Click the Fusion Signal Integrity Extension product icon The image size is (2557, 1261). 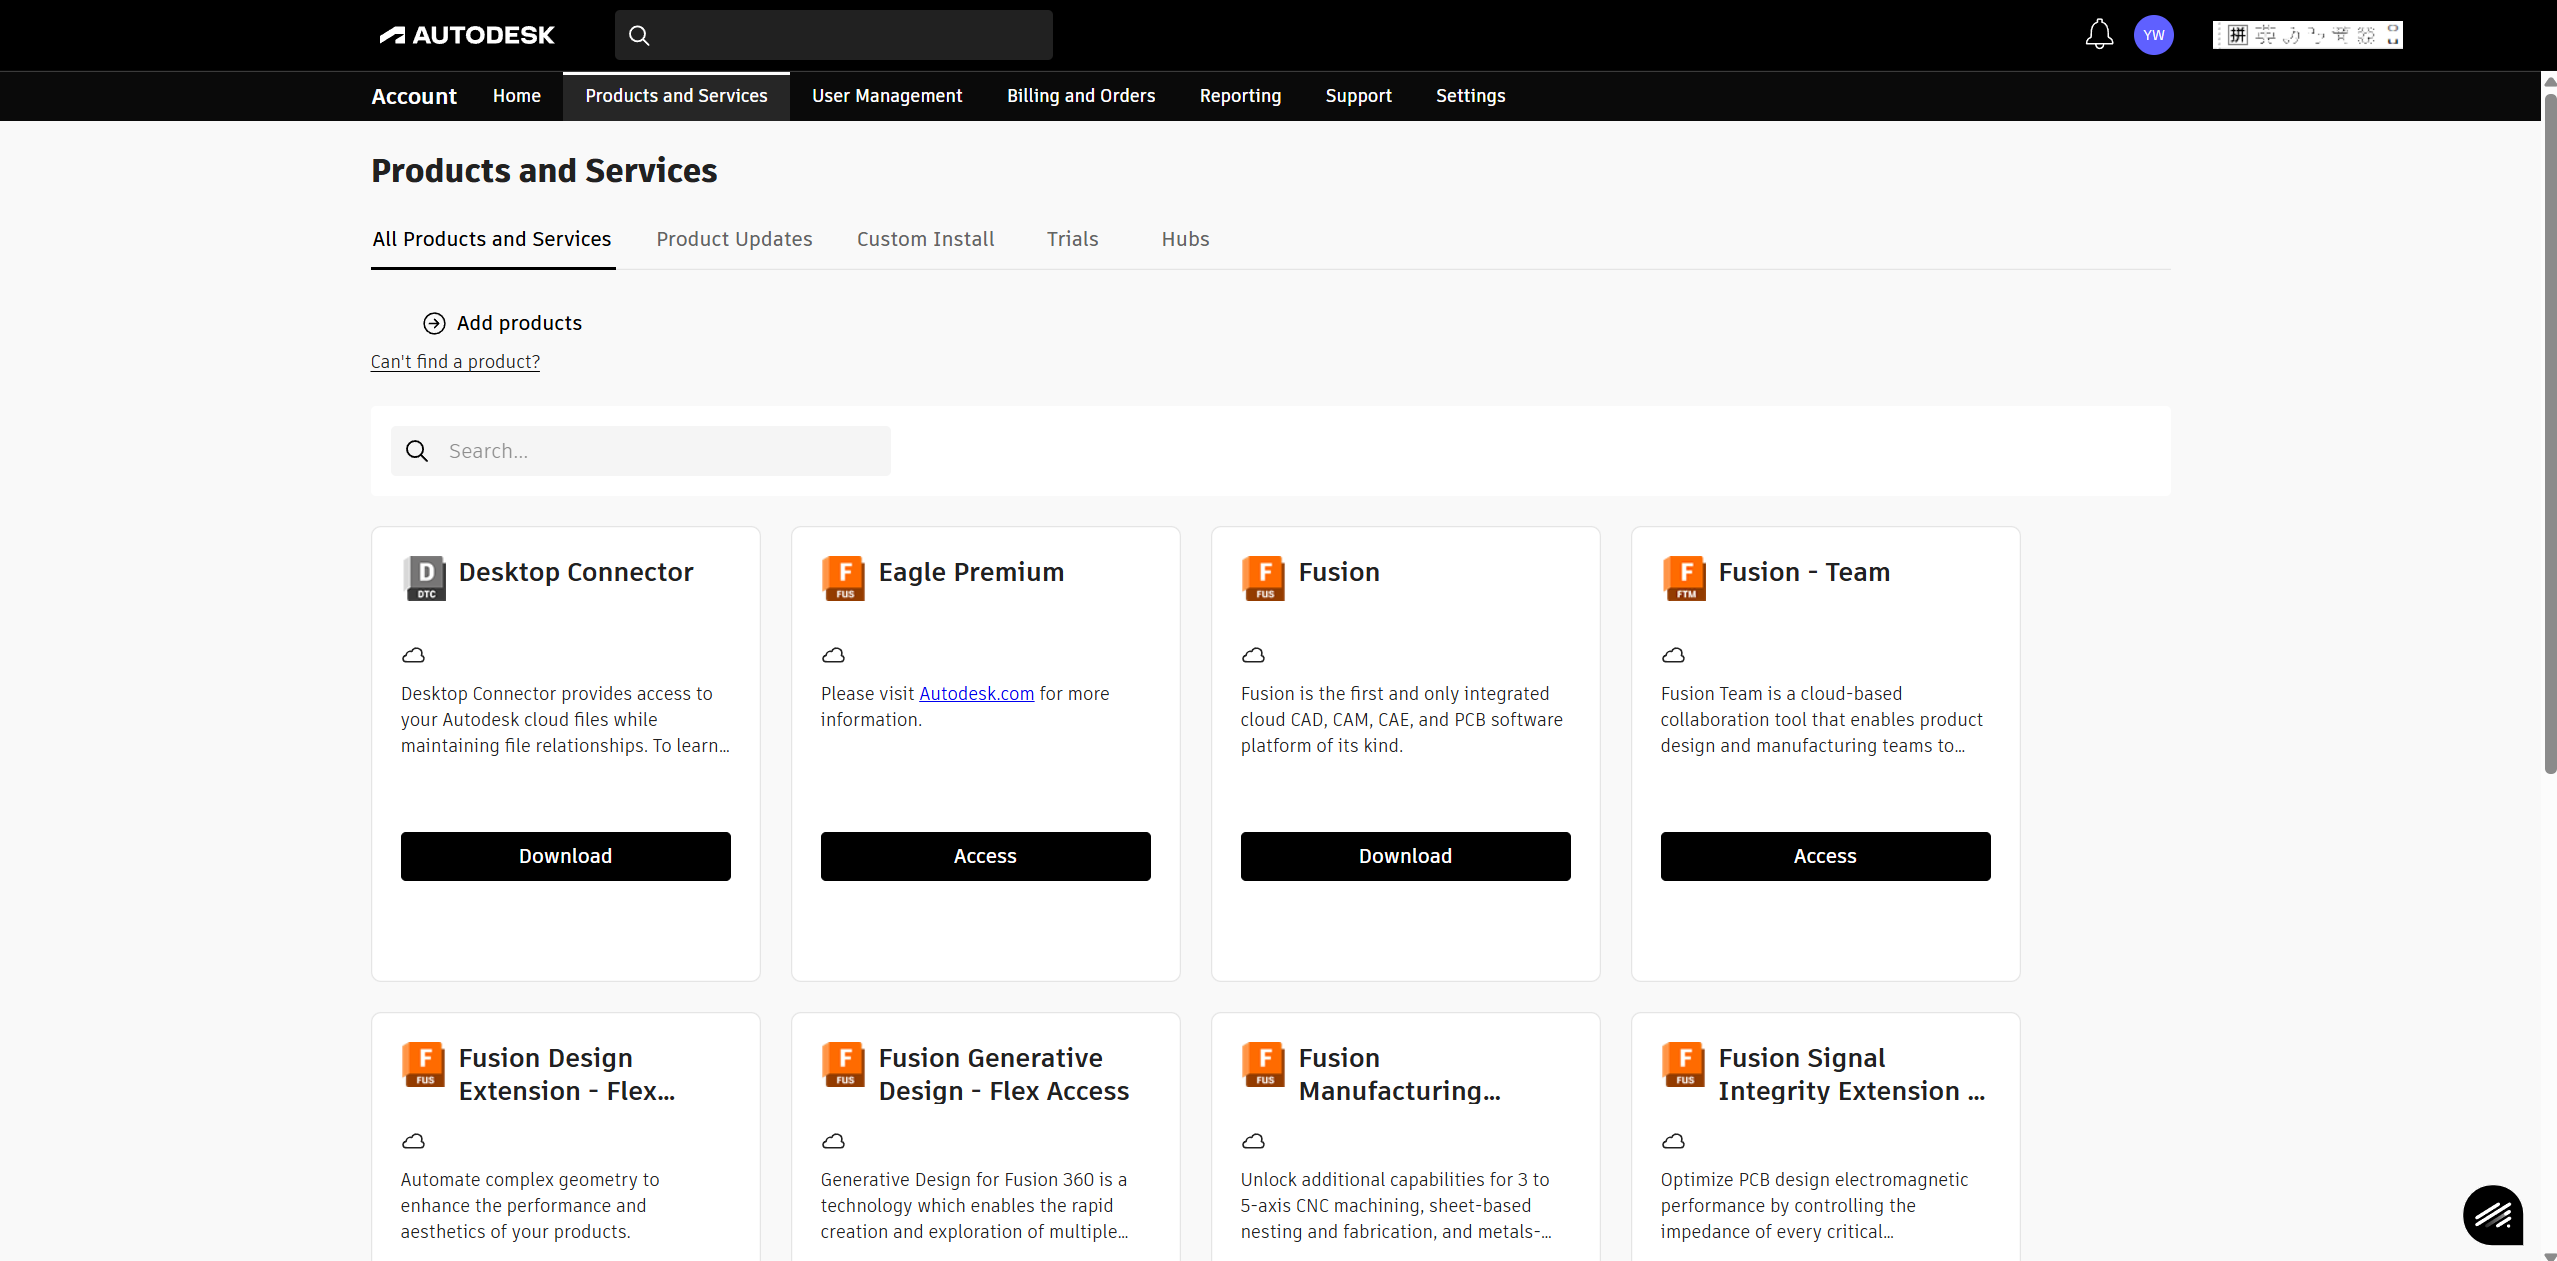[1684, 1064]
